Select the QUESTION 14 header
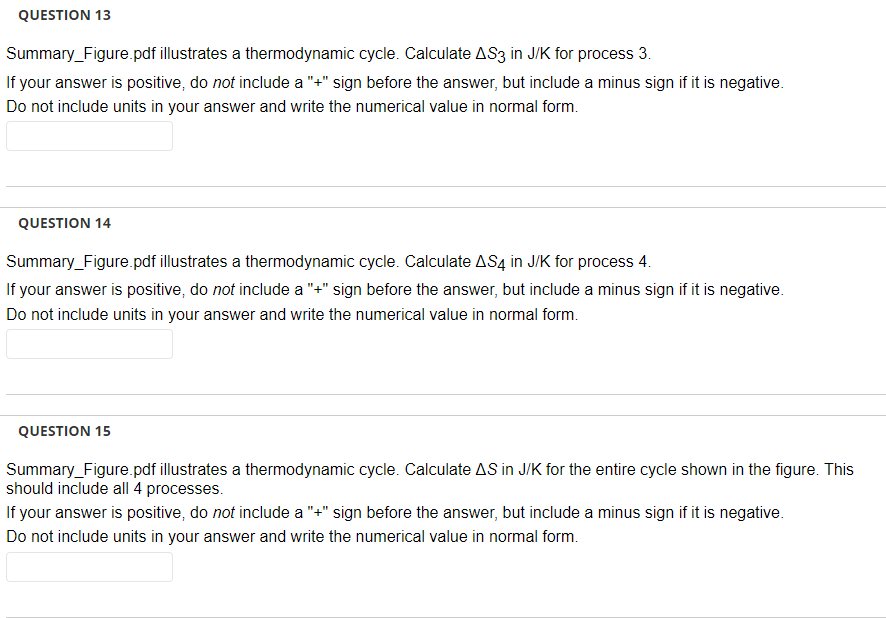 point(64,223)
